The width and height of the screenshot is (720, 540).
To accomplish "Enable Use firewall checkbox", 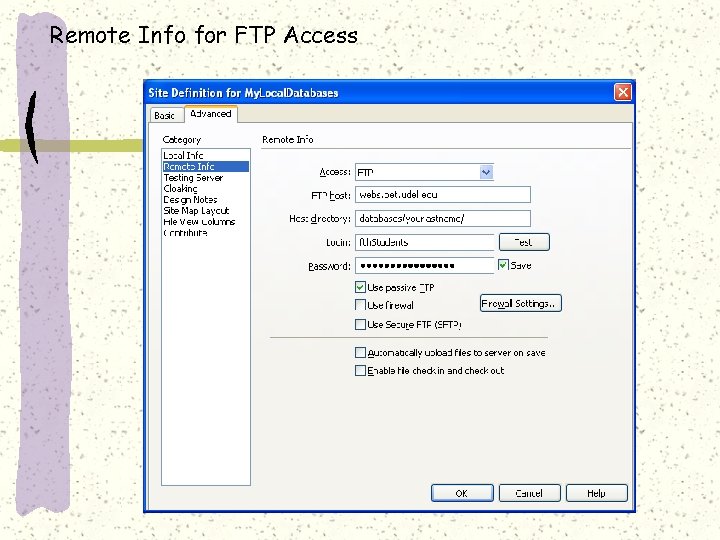I will point(360,305).
